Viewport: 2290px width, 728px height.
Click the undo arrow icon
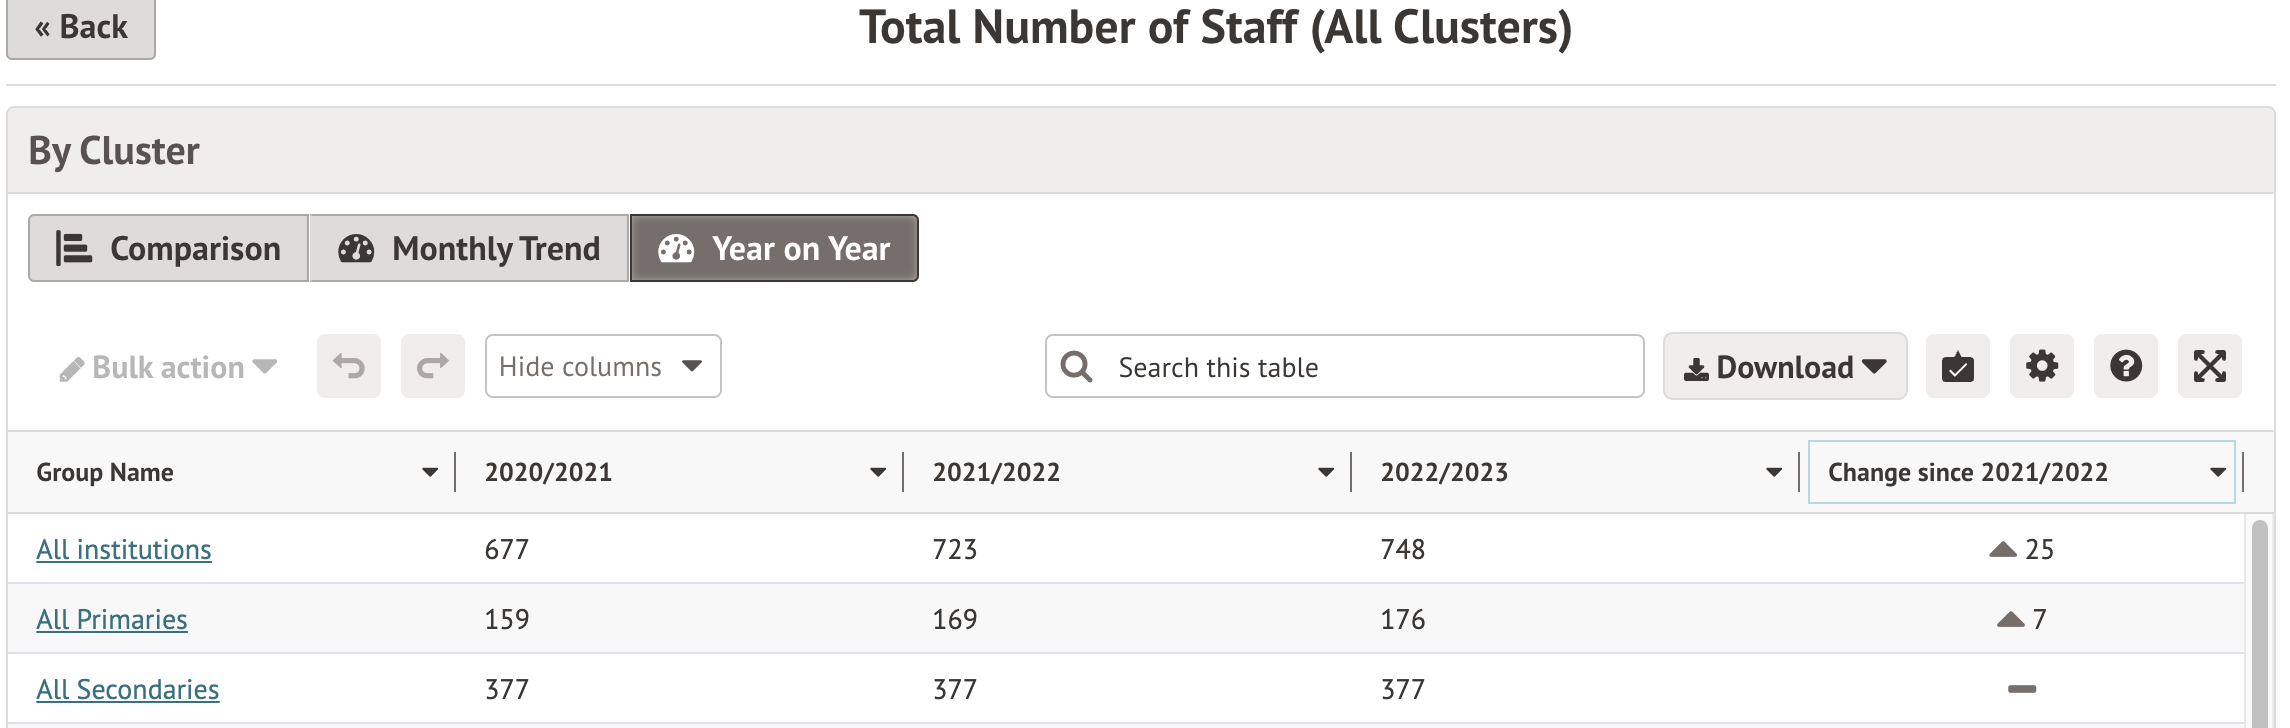click(x=349, y=367)
